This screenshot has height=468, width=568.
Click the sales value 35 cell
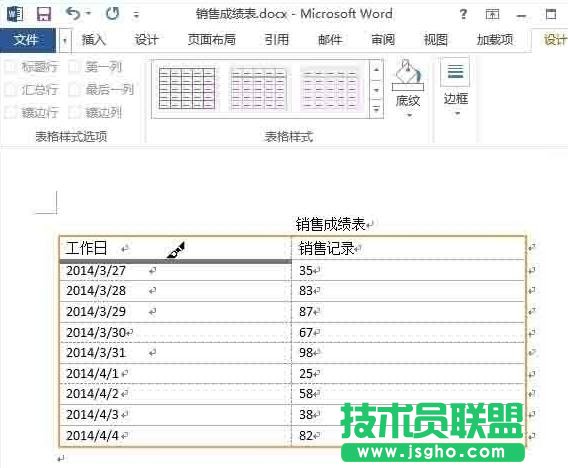(408, 271)
